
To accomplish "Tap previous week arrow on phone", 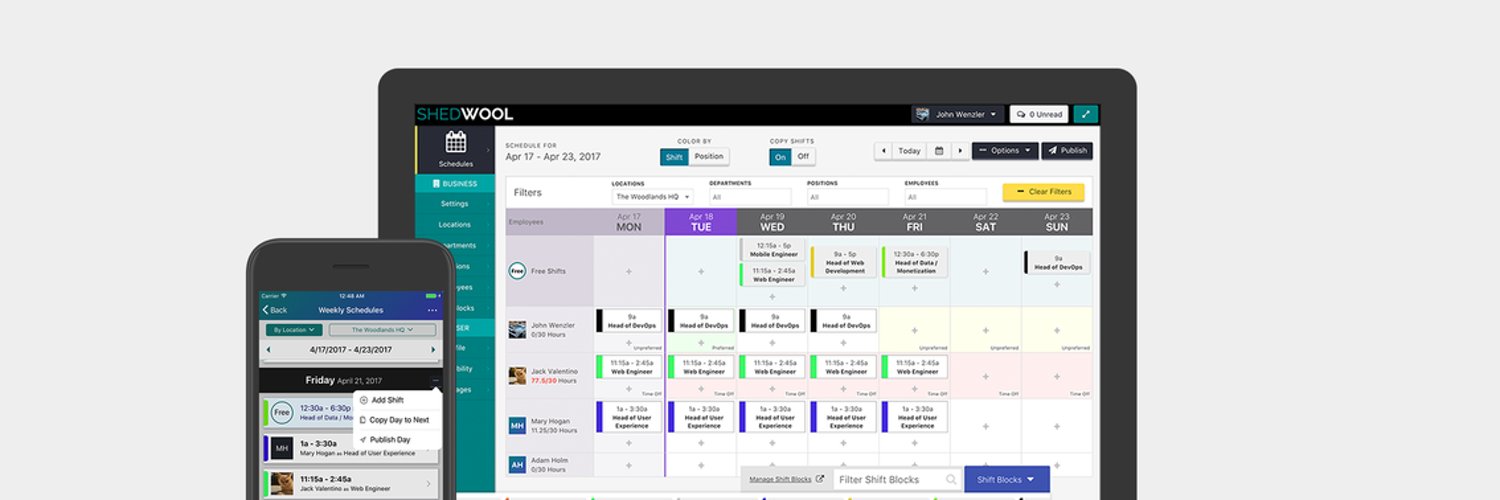I will click(268, 350).
